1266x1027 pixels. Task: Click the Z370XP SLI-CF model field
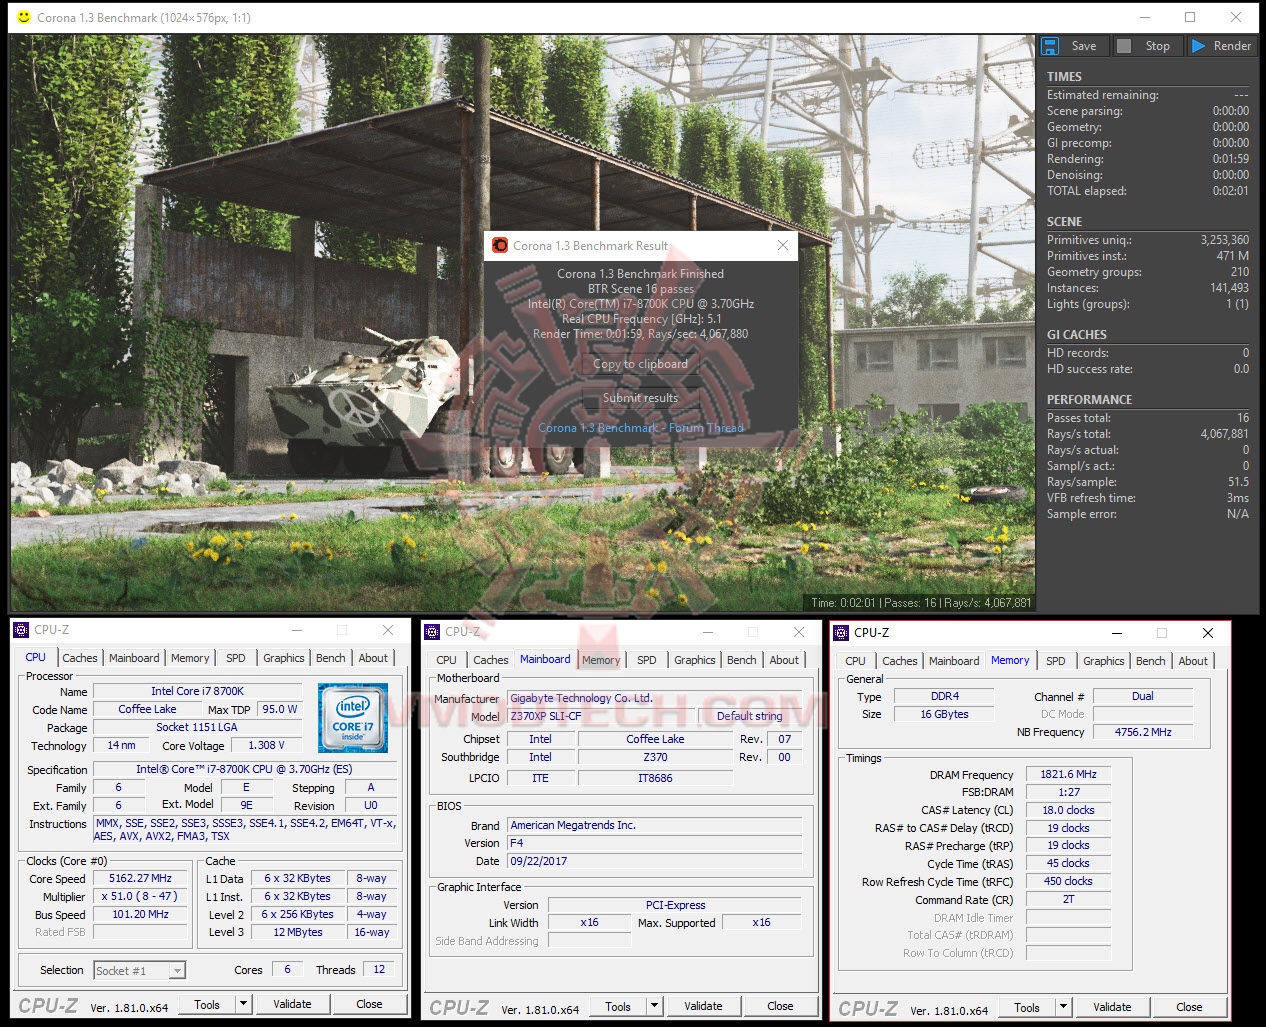tap(599, 716)
